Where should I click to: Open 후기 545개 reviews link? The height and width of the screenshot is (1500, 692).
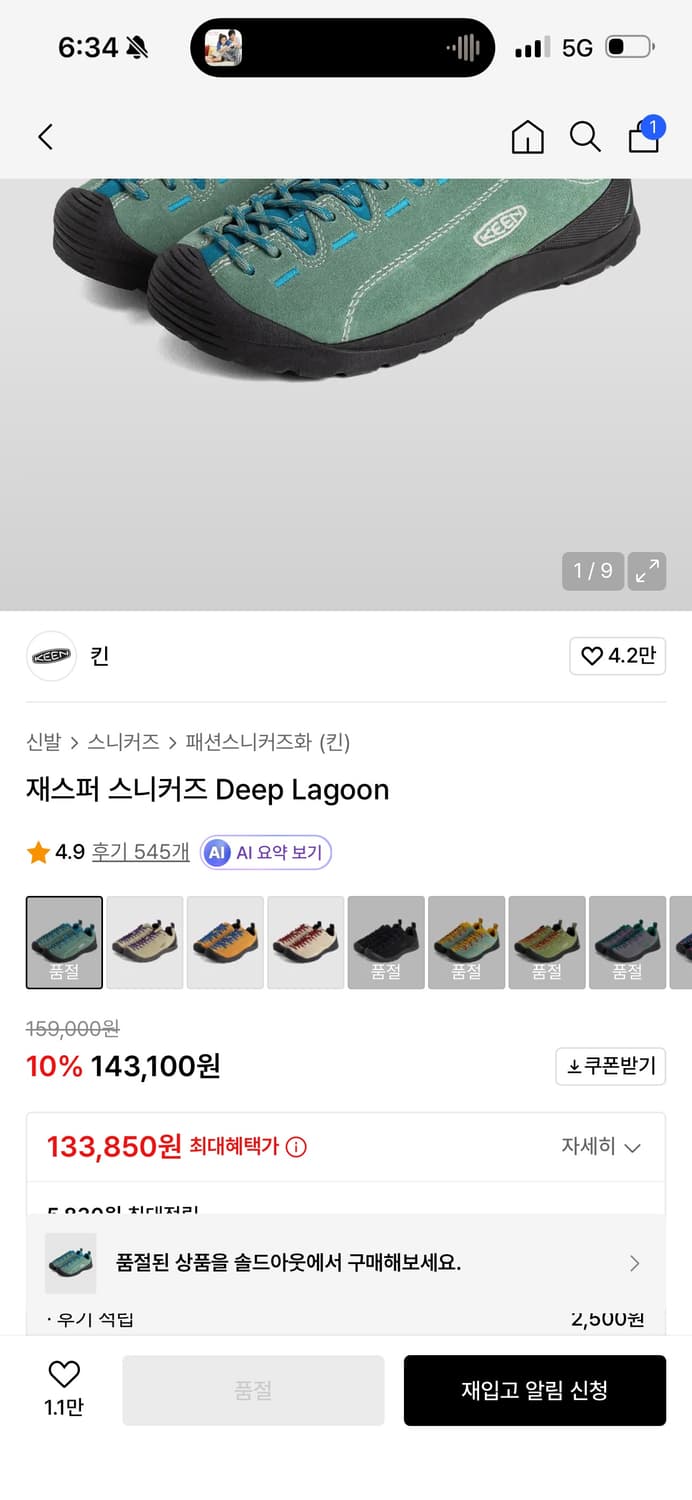139,852
